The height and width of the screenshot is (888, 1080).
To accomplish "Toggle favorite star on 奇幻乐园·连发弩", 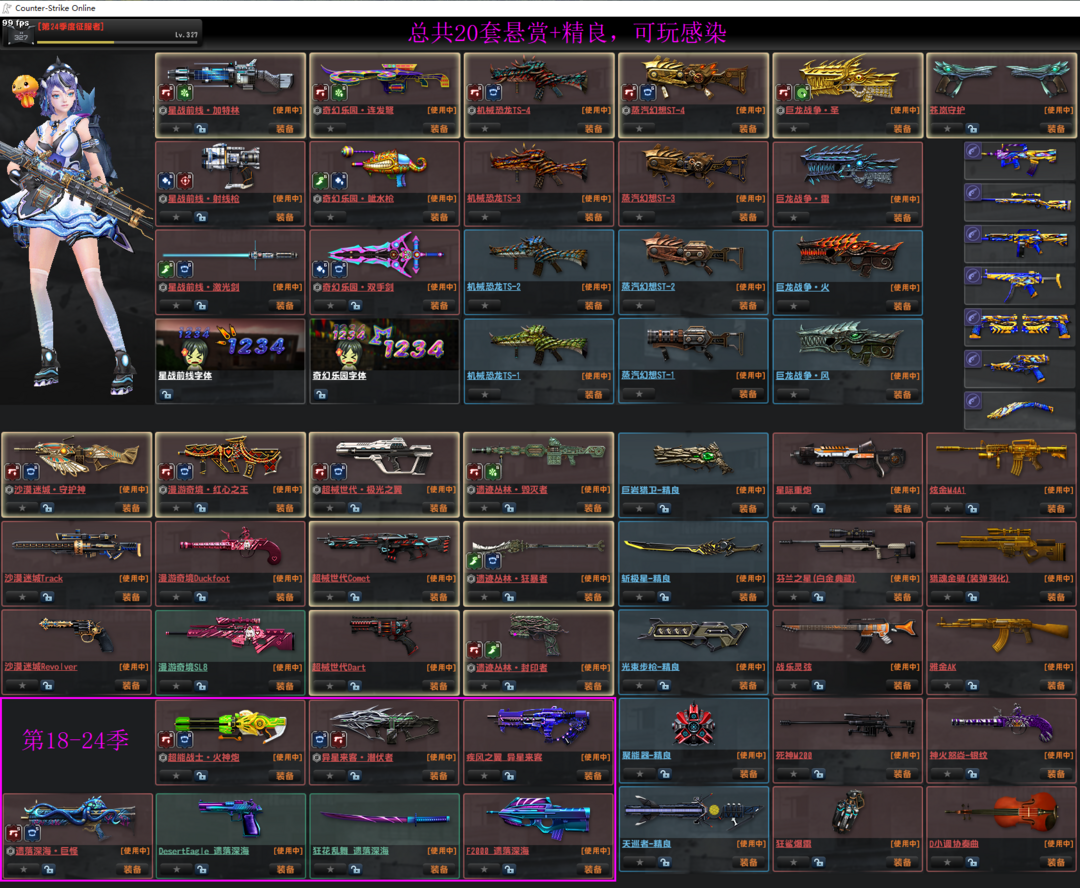I will pos(330,129).
